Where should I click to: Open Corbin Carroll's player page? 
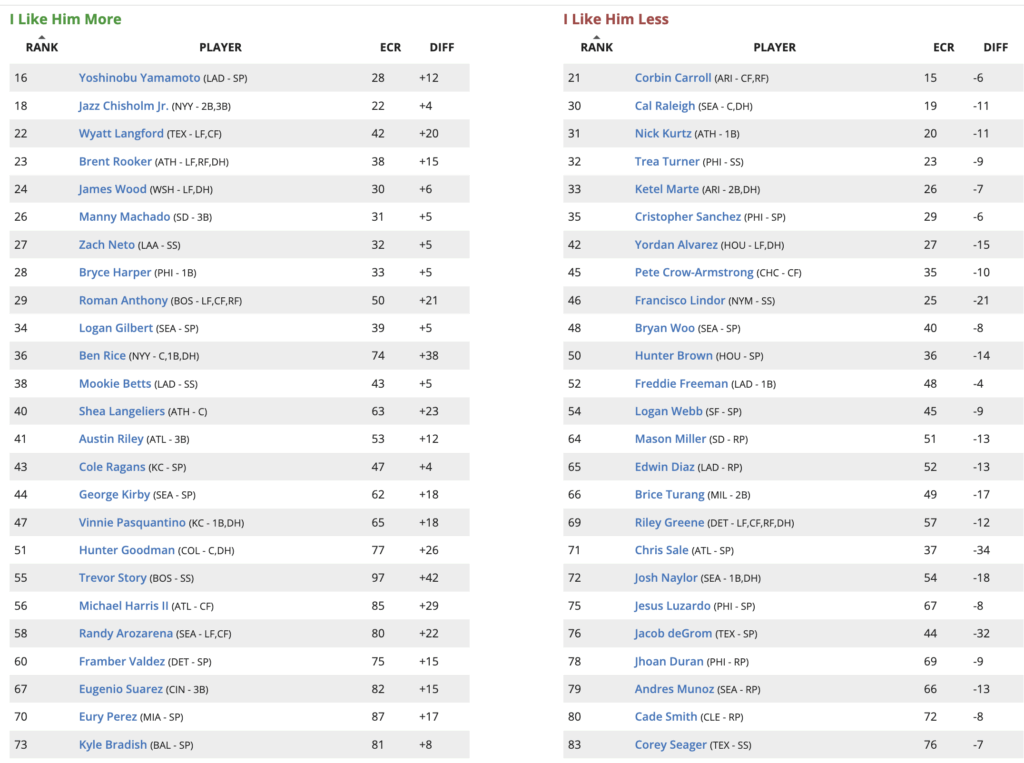(673, 78)
